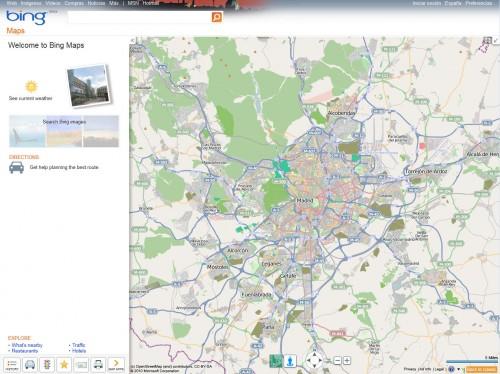Open the Videos tab in the top bar

53,3
